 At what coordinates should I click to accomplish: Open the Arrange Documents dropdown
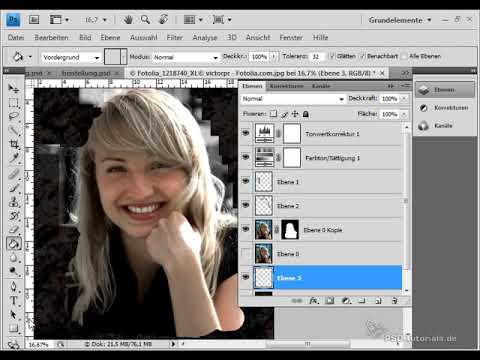[x=193, y=20]
